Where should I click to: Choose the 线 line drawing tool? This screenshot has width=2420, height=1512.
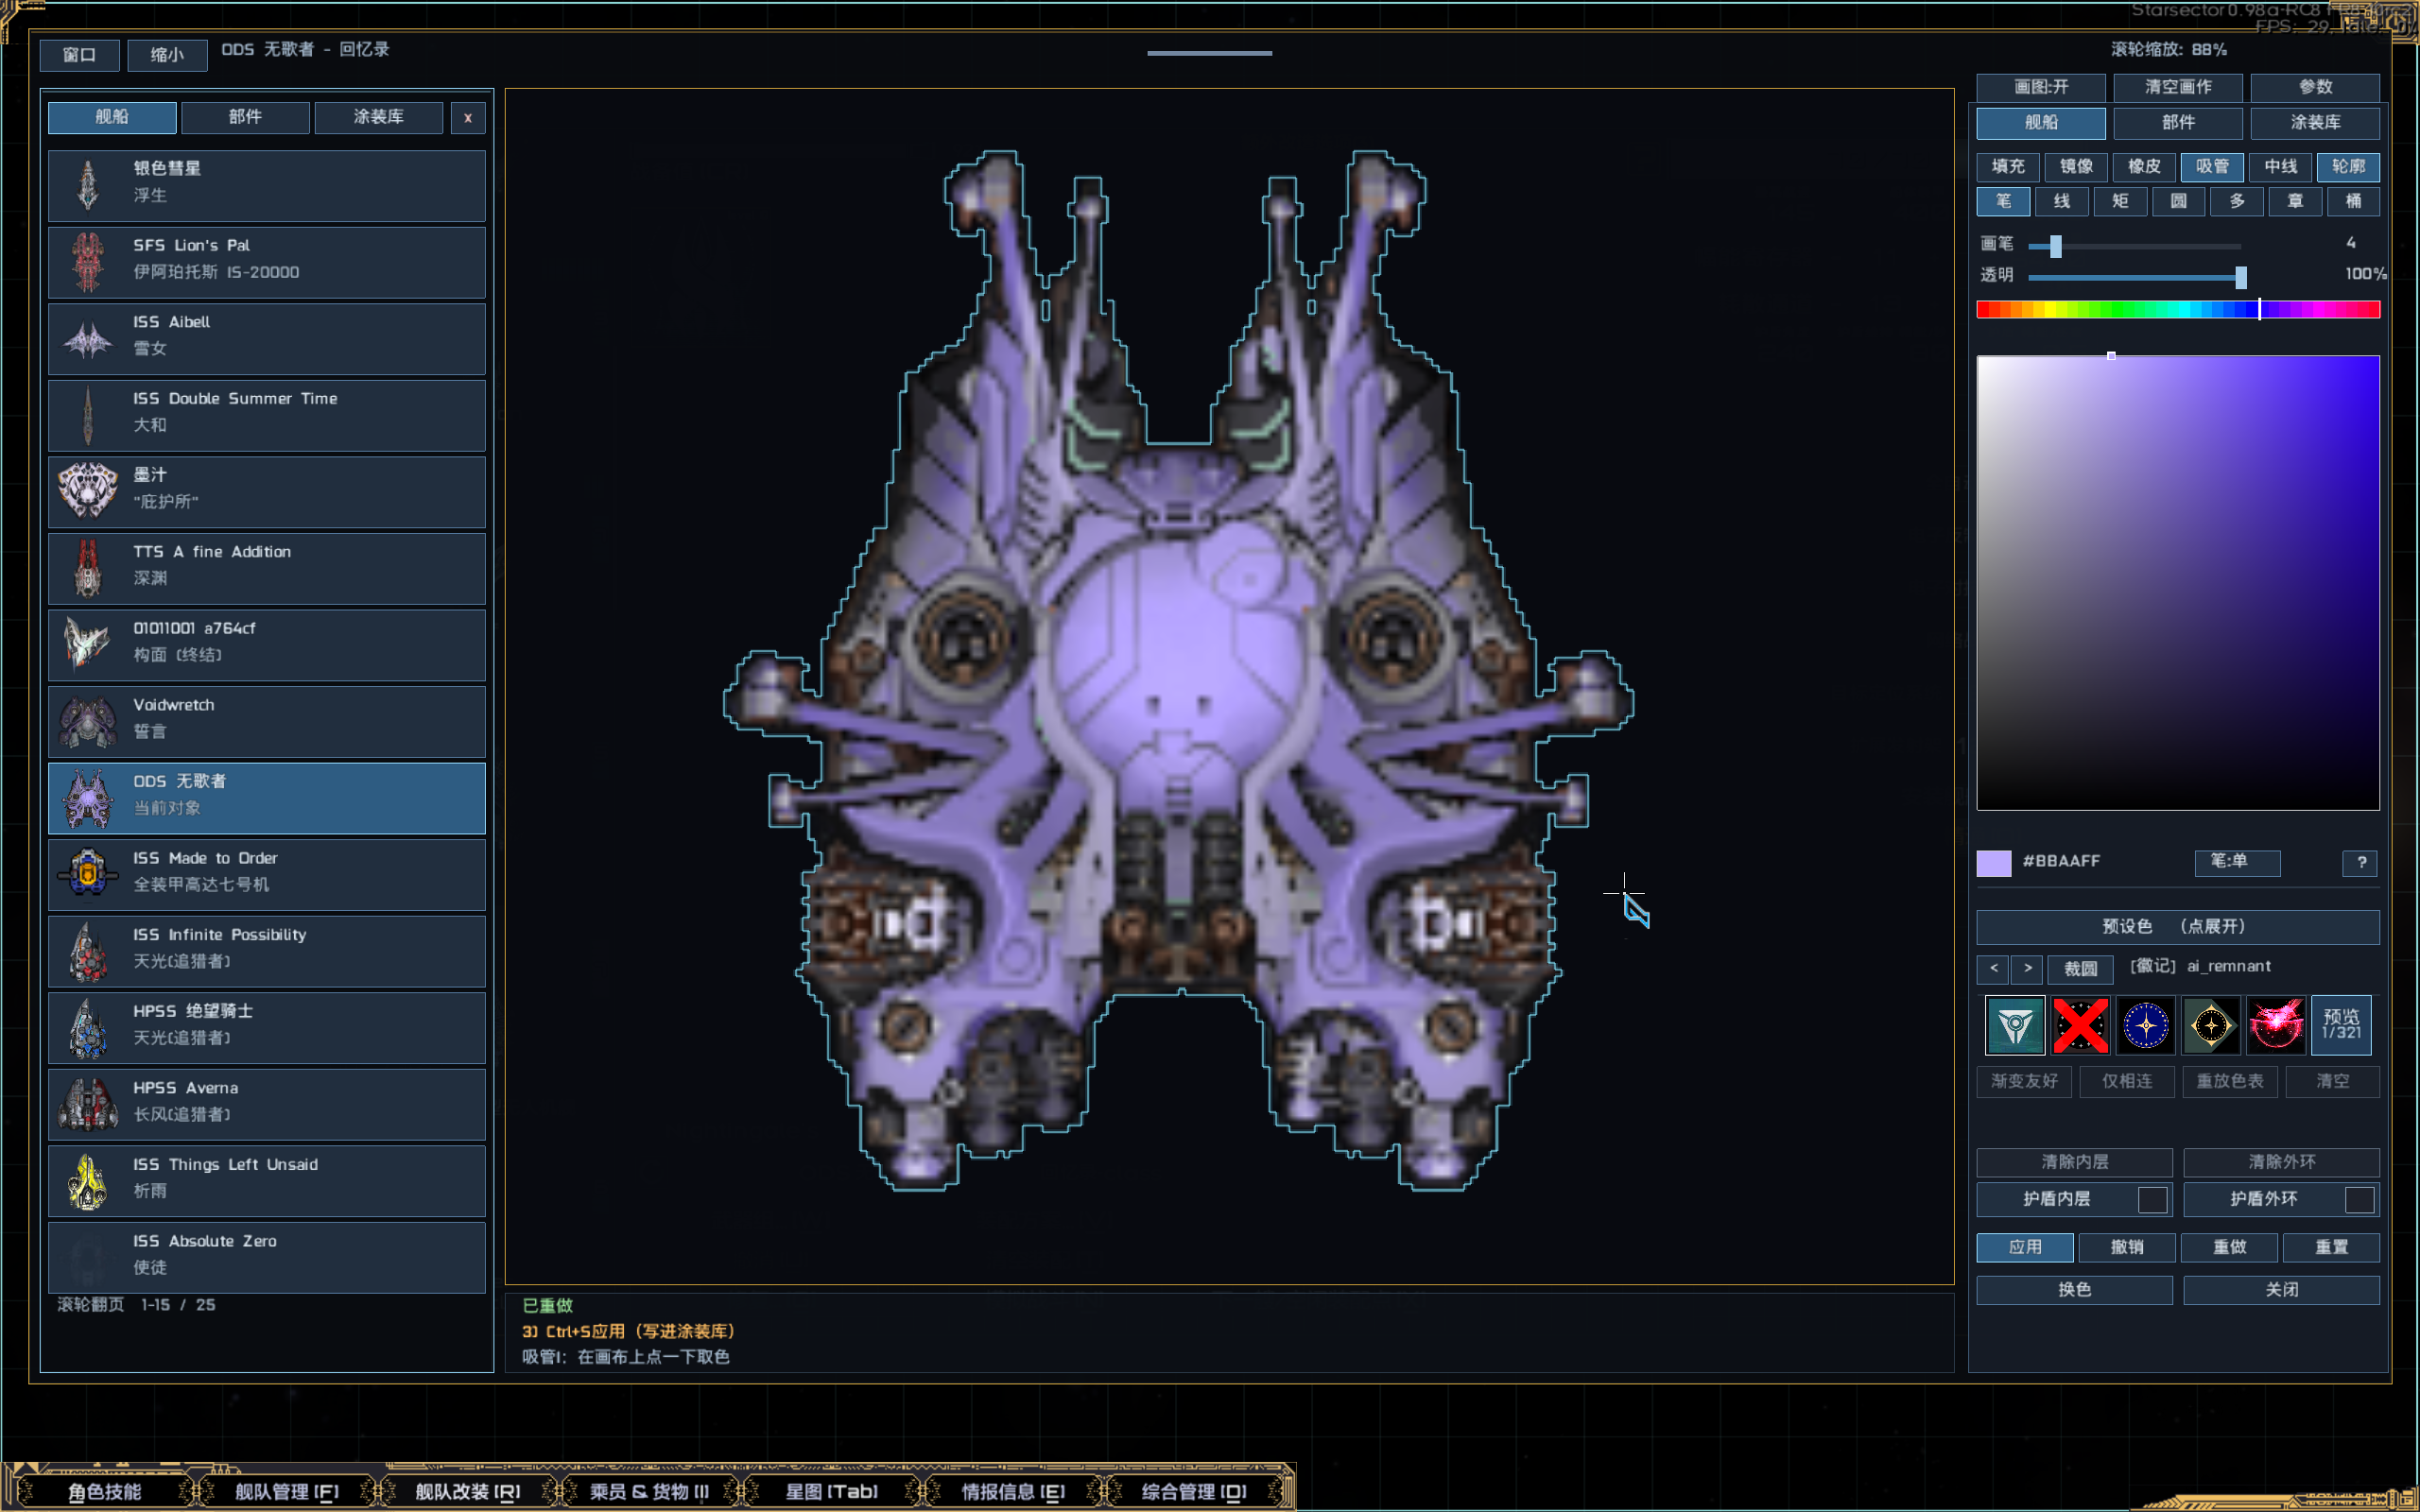2061,202
